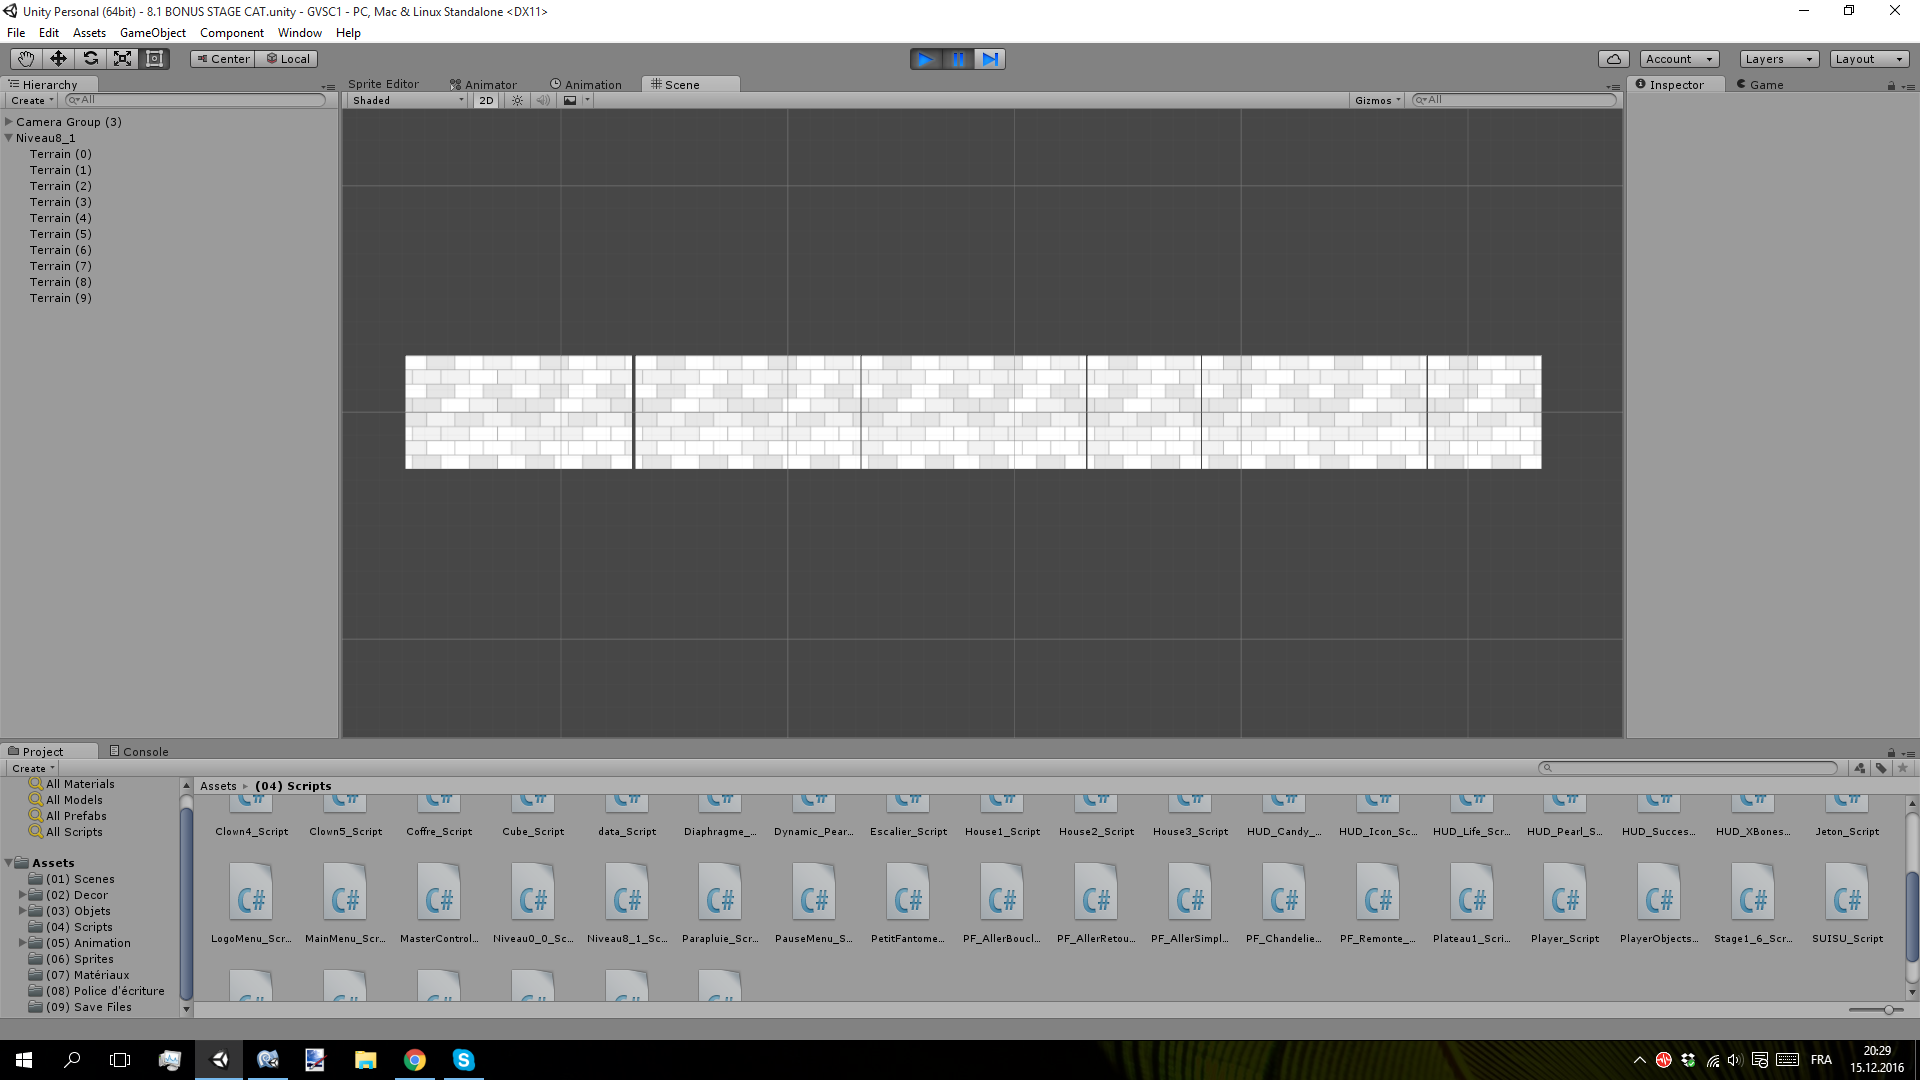Image resolution: width=1920 pixels, height=1080 pixels.
Task: Open the Layers dropdown
Action: pyautogui.click(x=1777, y=59)
